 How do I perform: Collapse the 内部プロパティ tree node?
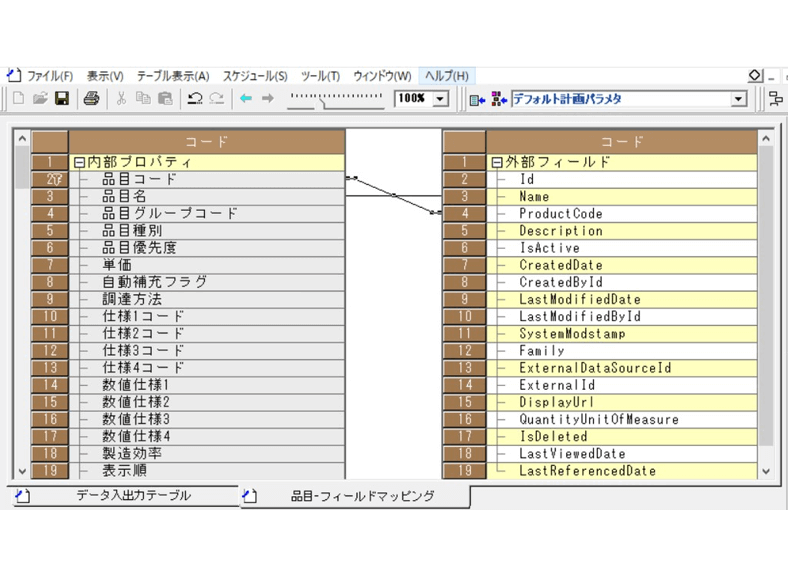coord(79,162)
